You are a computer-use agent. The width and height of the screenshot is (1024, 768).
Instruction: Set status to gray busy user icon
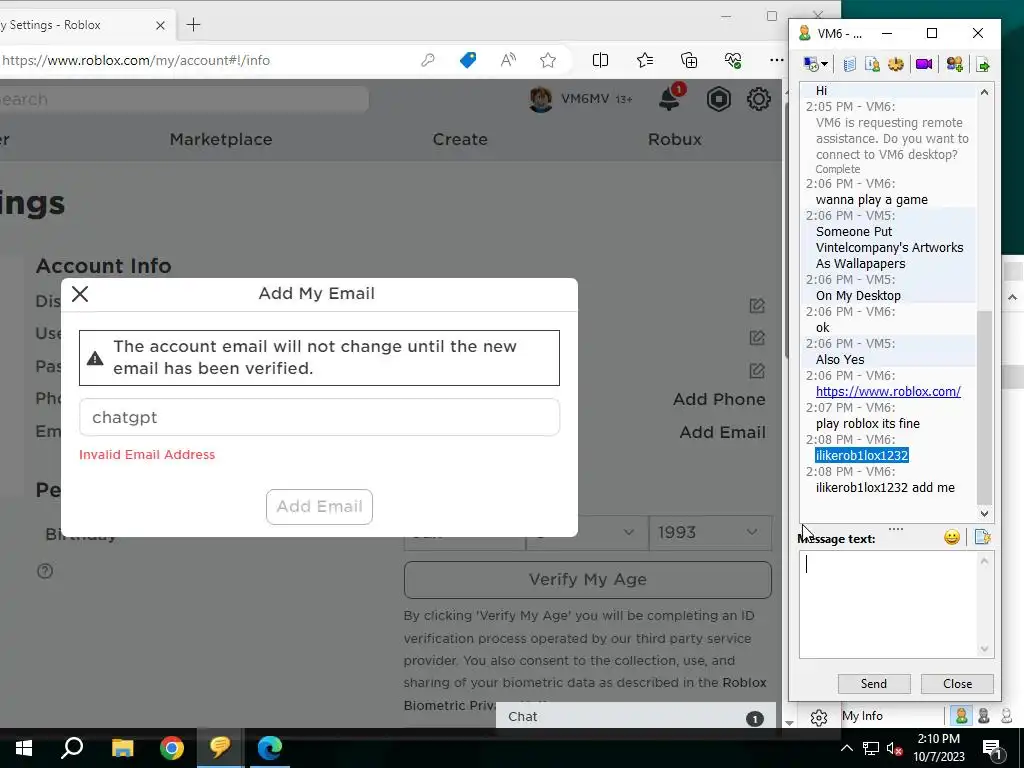[x=984, y=716]
